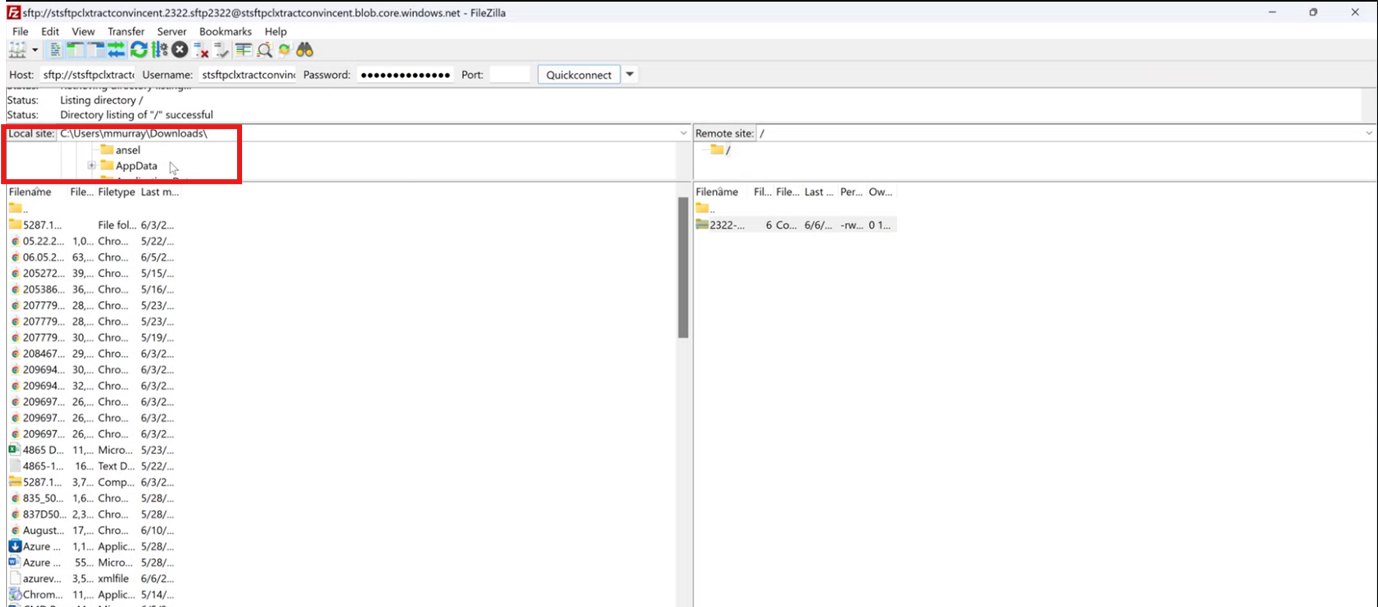Cancel current operation with black X icon
This screenshot has width=1378, height=607.
point(179,49)
